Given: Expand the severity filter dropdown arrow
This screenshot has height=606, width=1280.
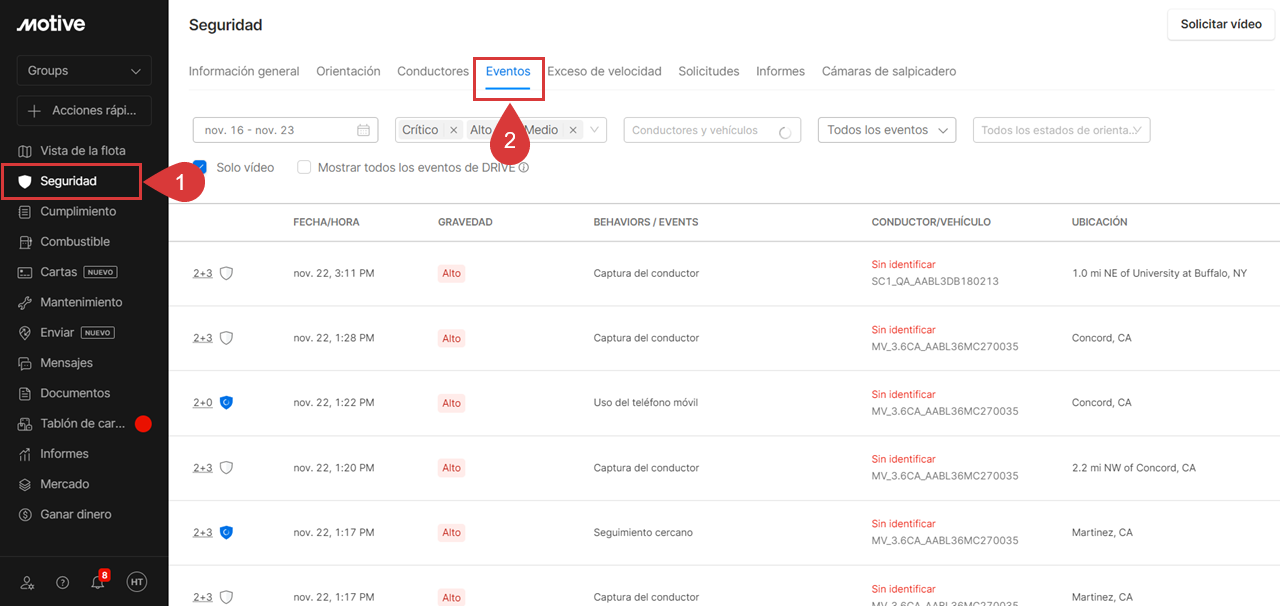Looking at the screenshot, I should point(595,130).
